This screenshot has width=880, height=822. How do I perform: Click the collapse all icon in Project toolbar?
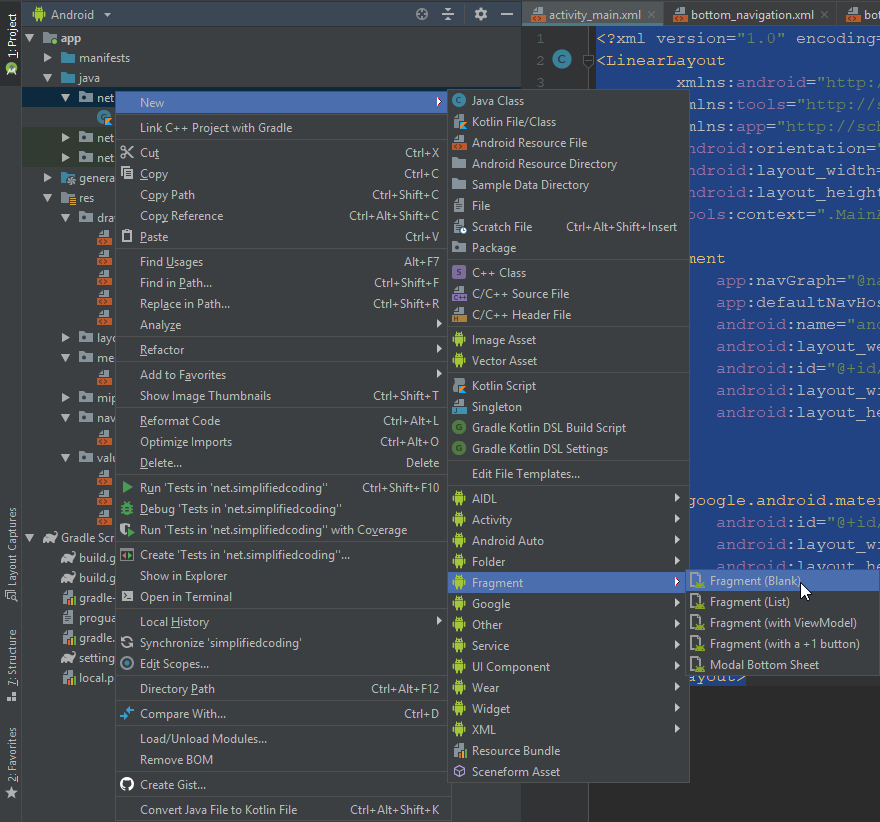(448, 15)
